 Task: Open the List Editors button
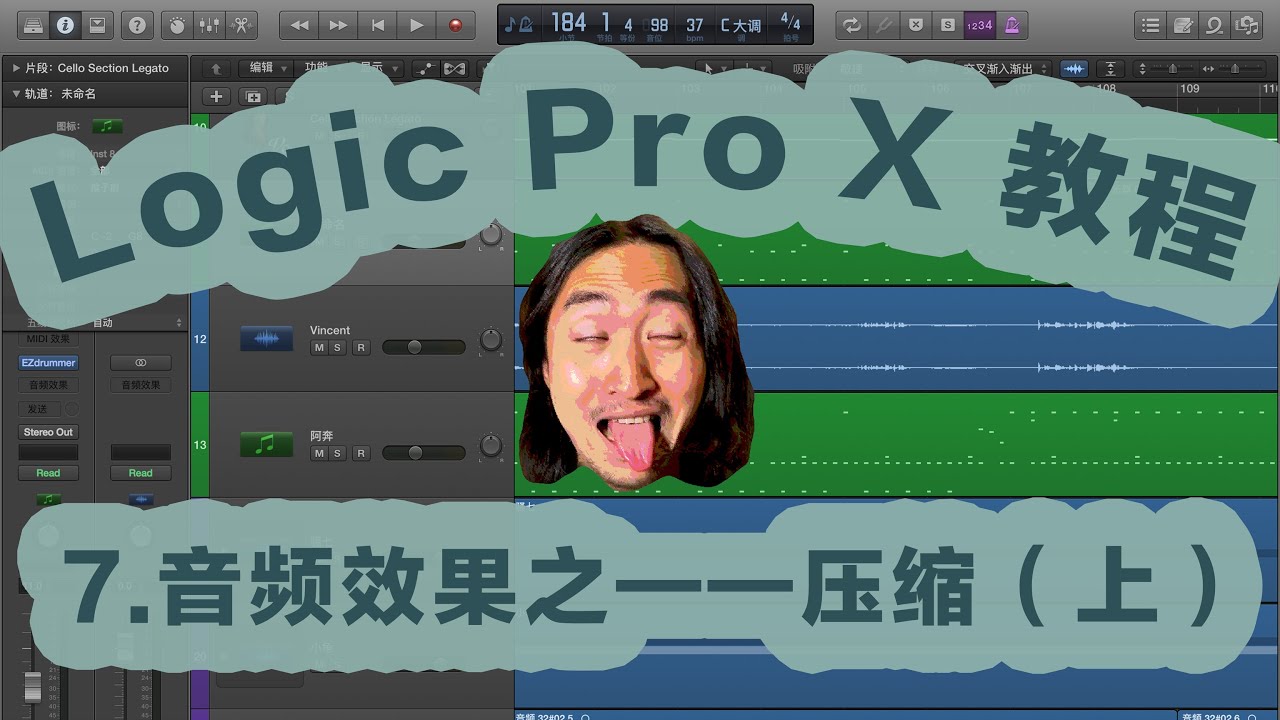[x=1152, y=25]
